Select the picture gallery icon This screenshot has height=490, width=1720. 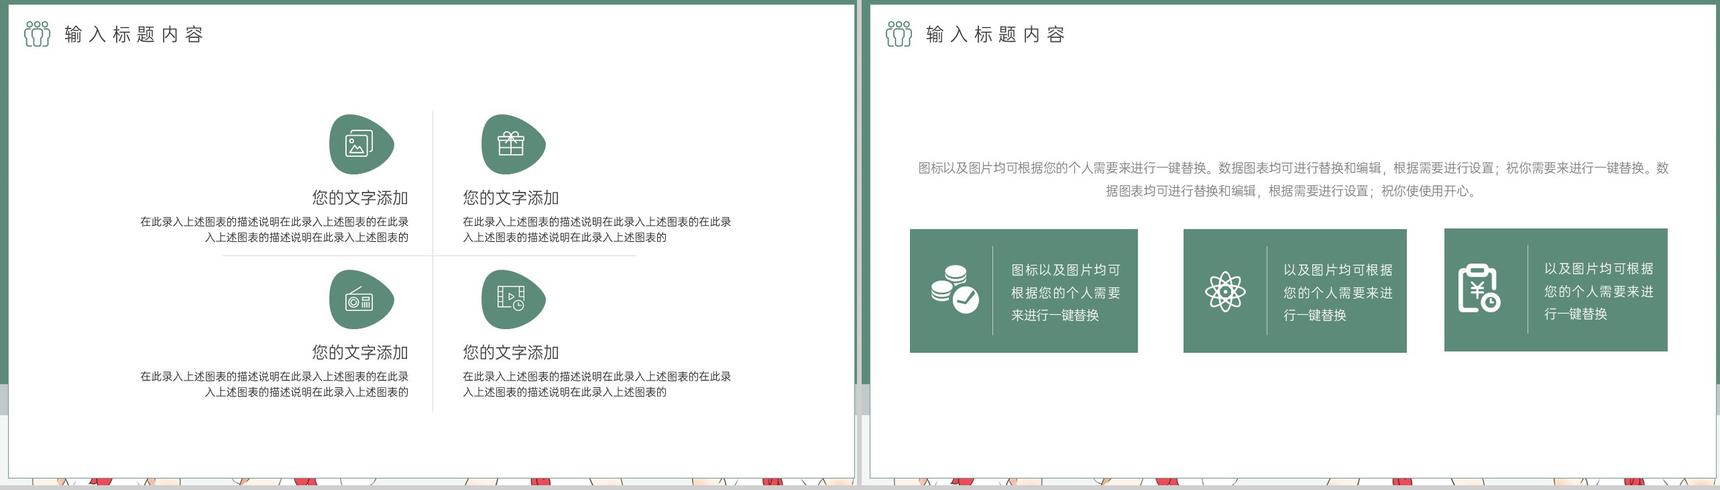tap(359, 145)
